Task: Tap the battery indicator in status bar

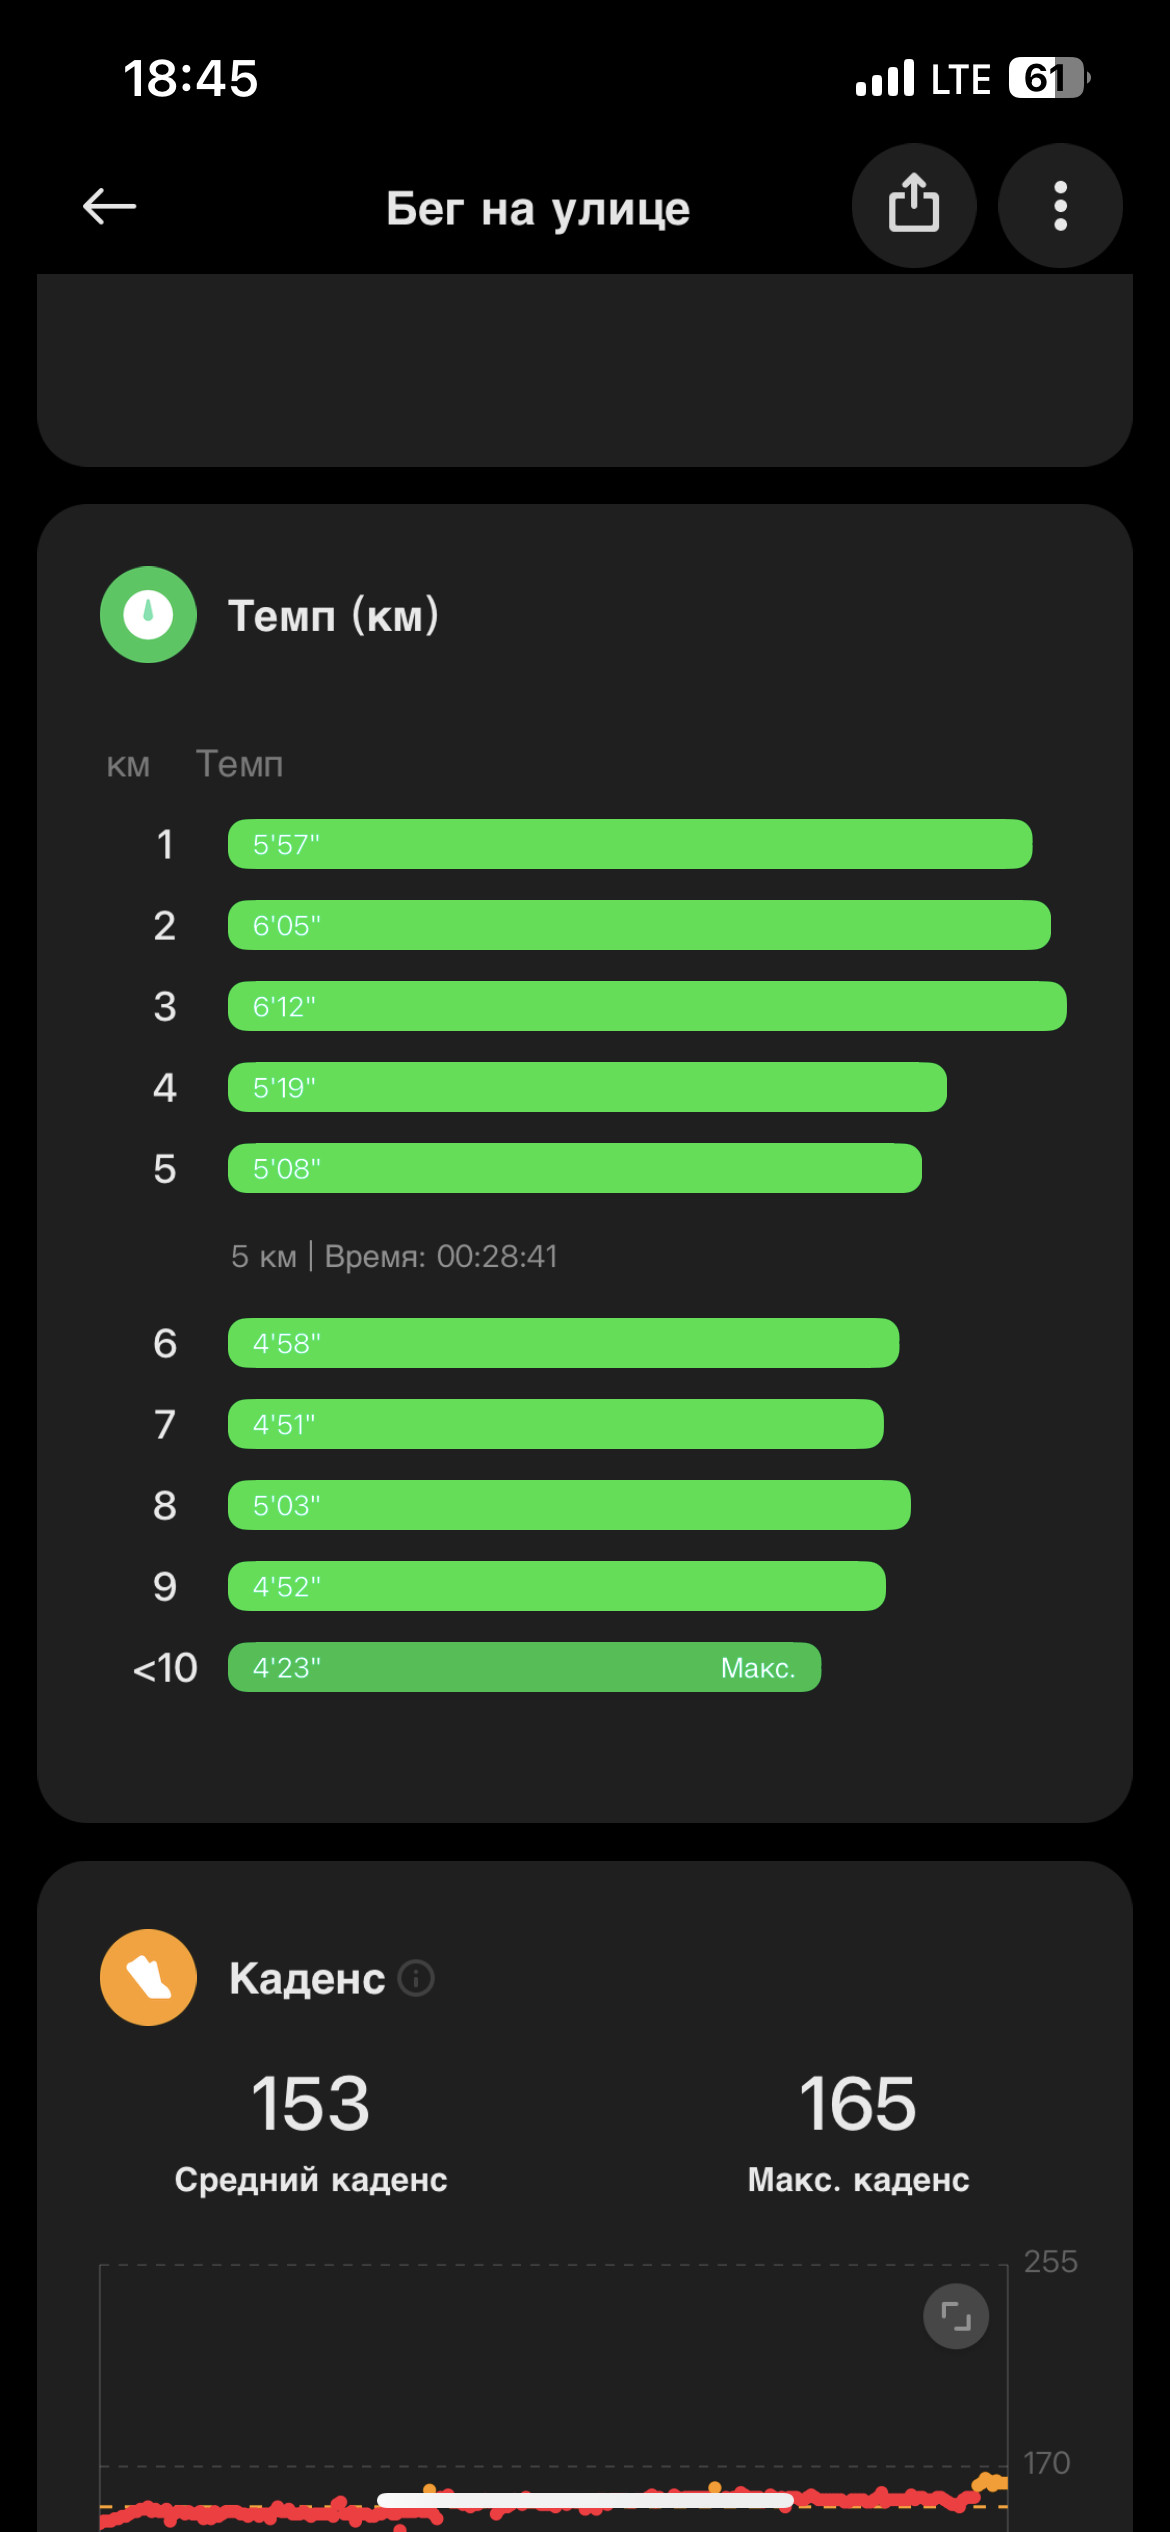Action: point(1049,78)
